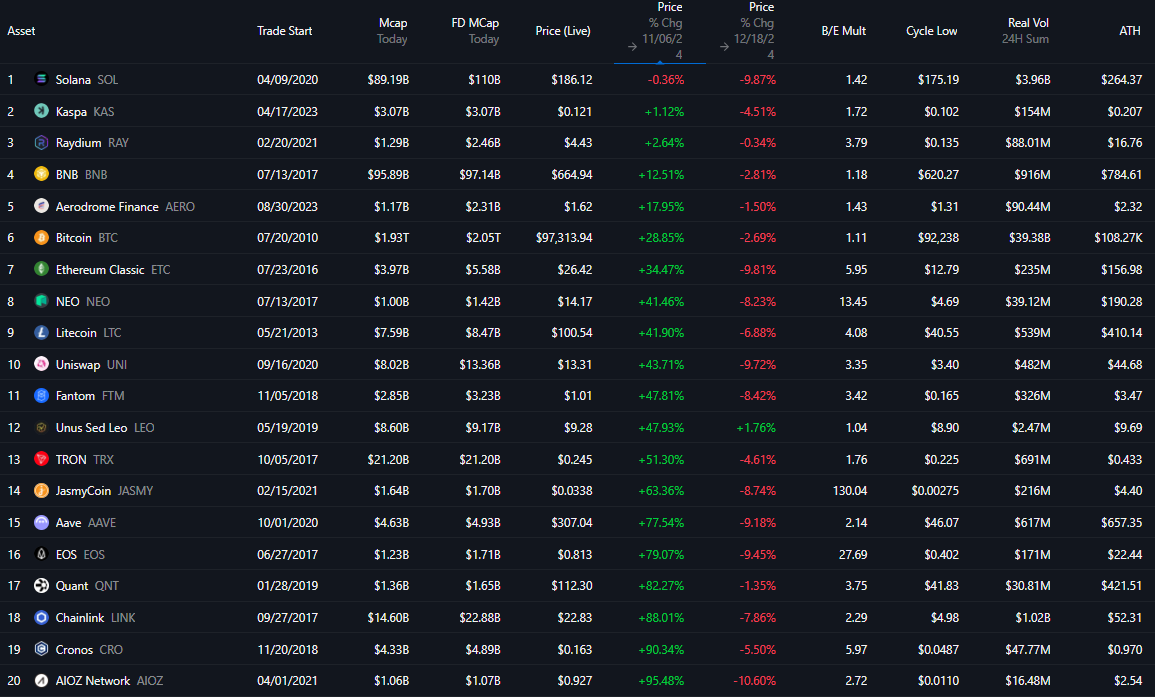Viewport: 1155px width, 697px height.
Task: Select EOS B/E Mult 27.69
Action: tap(853, 554)
